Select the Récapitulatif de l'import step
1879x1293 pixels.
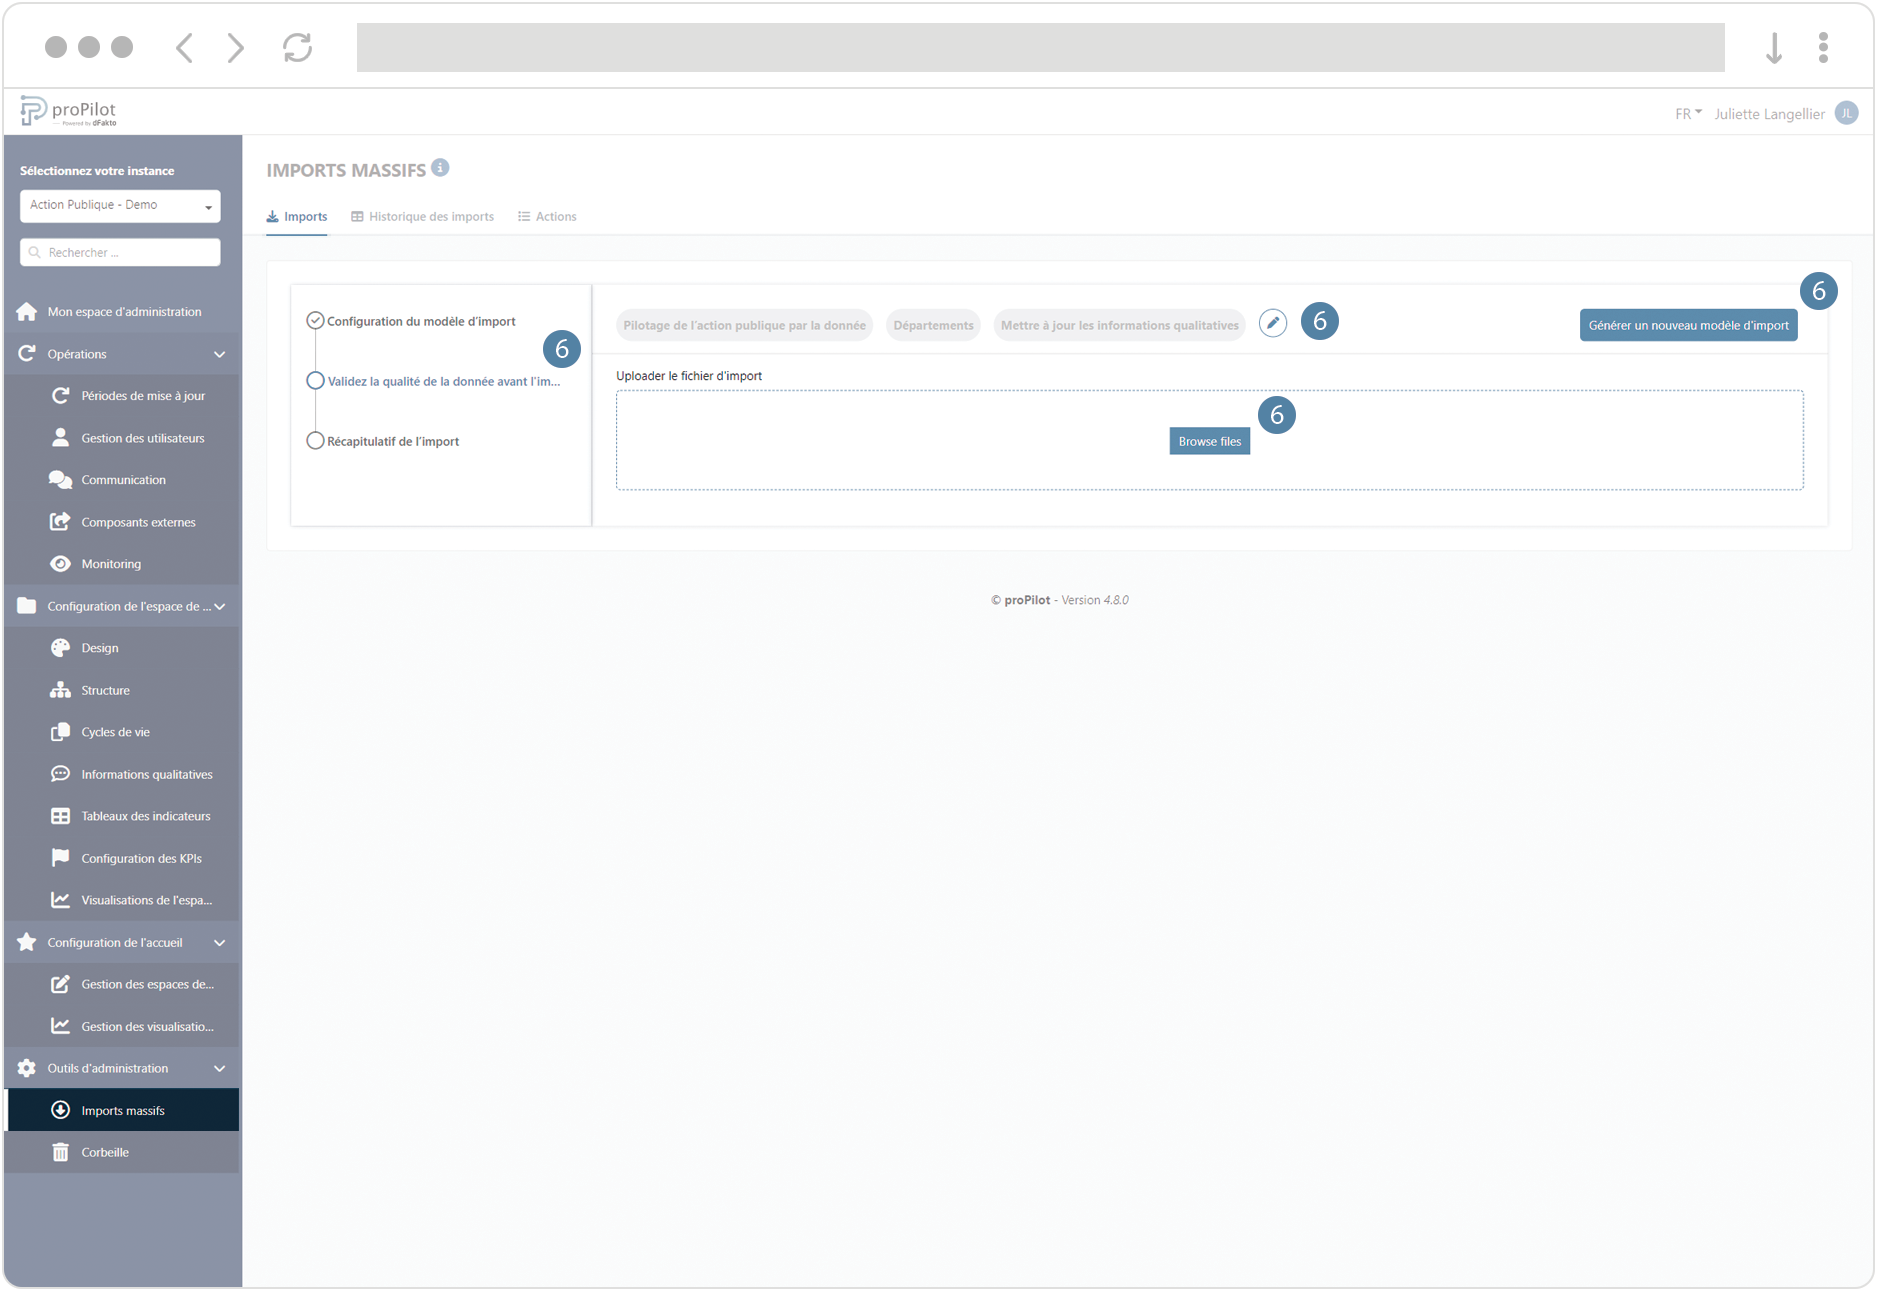[x=392, y=441]
